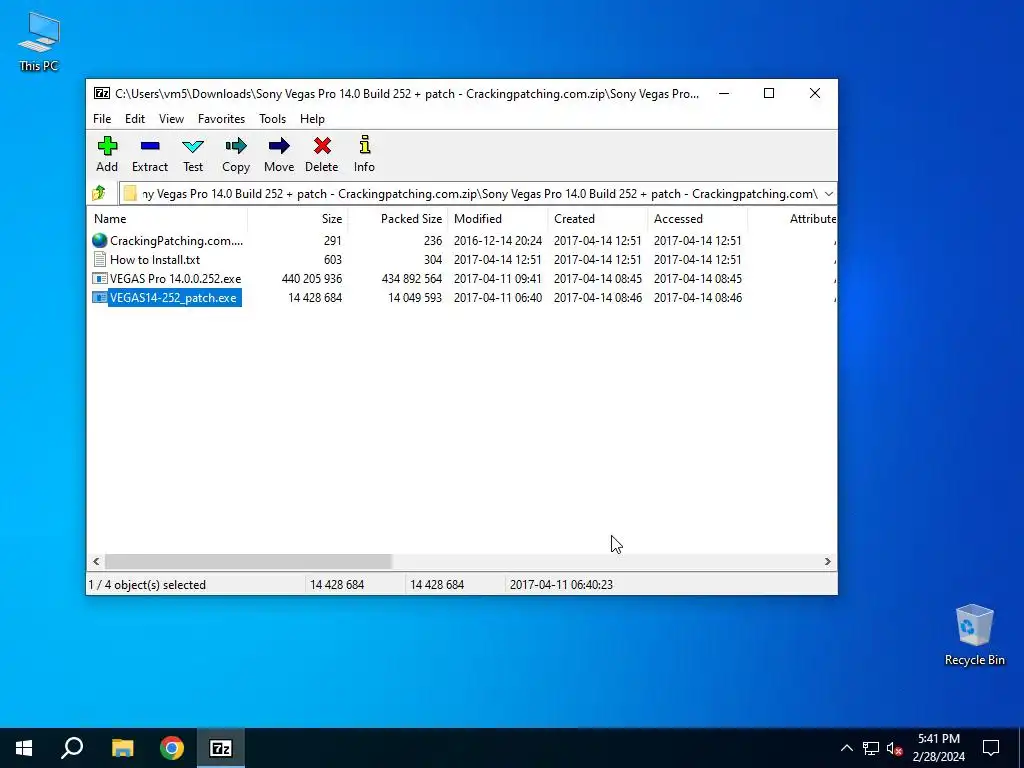Click the Extract toolbar icon
This screenshot has width=1024, height=768.
(x=150, y=146)
